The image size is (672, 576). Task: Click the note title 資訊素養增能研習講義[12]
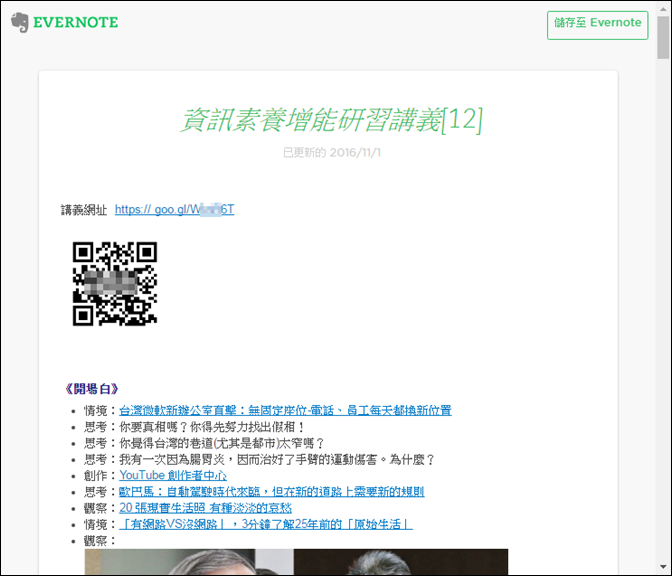click(331, 120)
